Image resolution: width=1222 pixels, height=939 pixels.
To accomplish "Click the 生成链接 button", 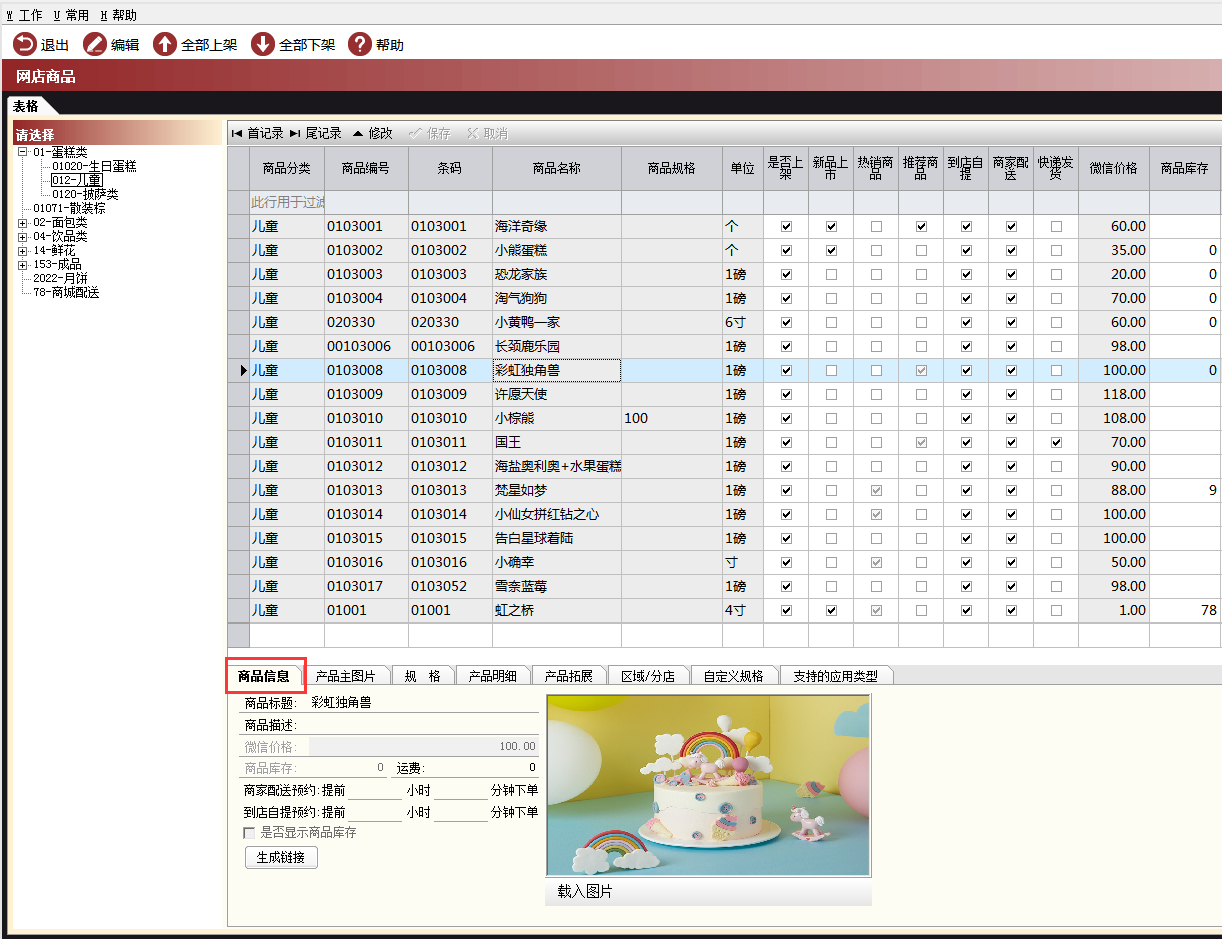I will click(281, 857).
